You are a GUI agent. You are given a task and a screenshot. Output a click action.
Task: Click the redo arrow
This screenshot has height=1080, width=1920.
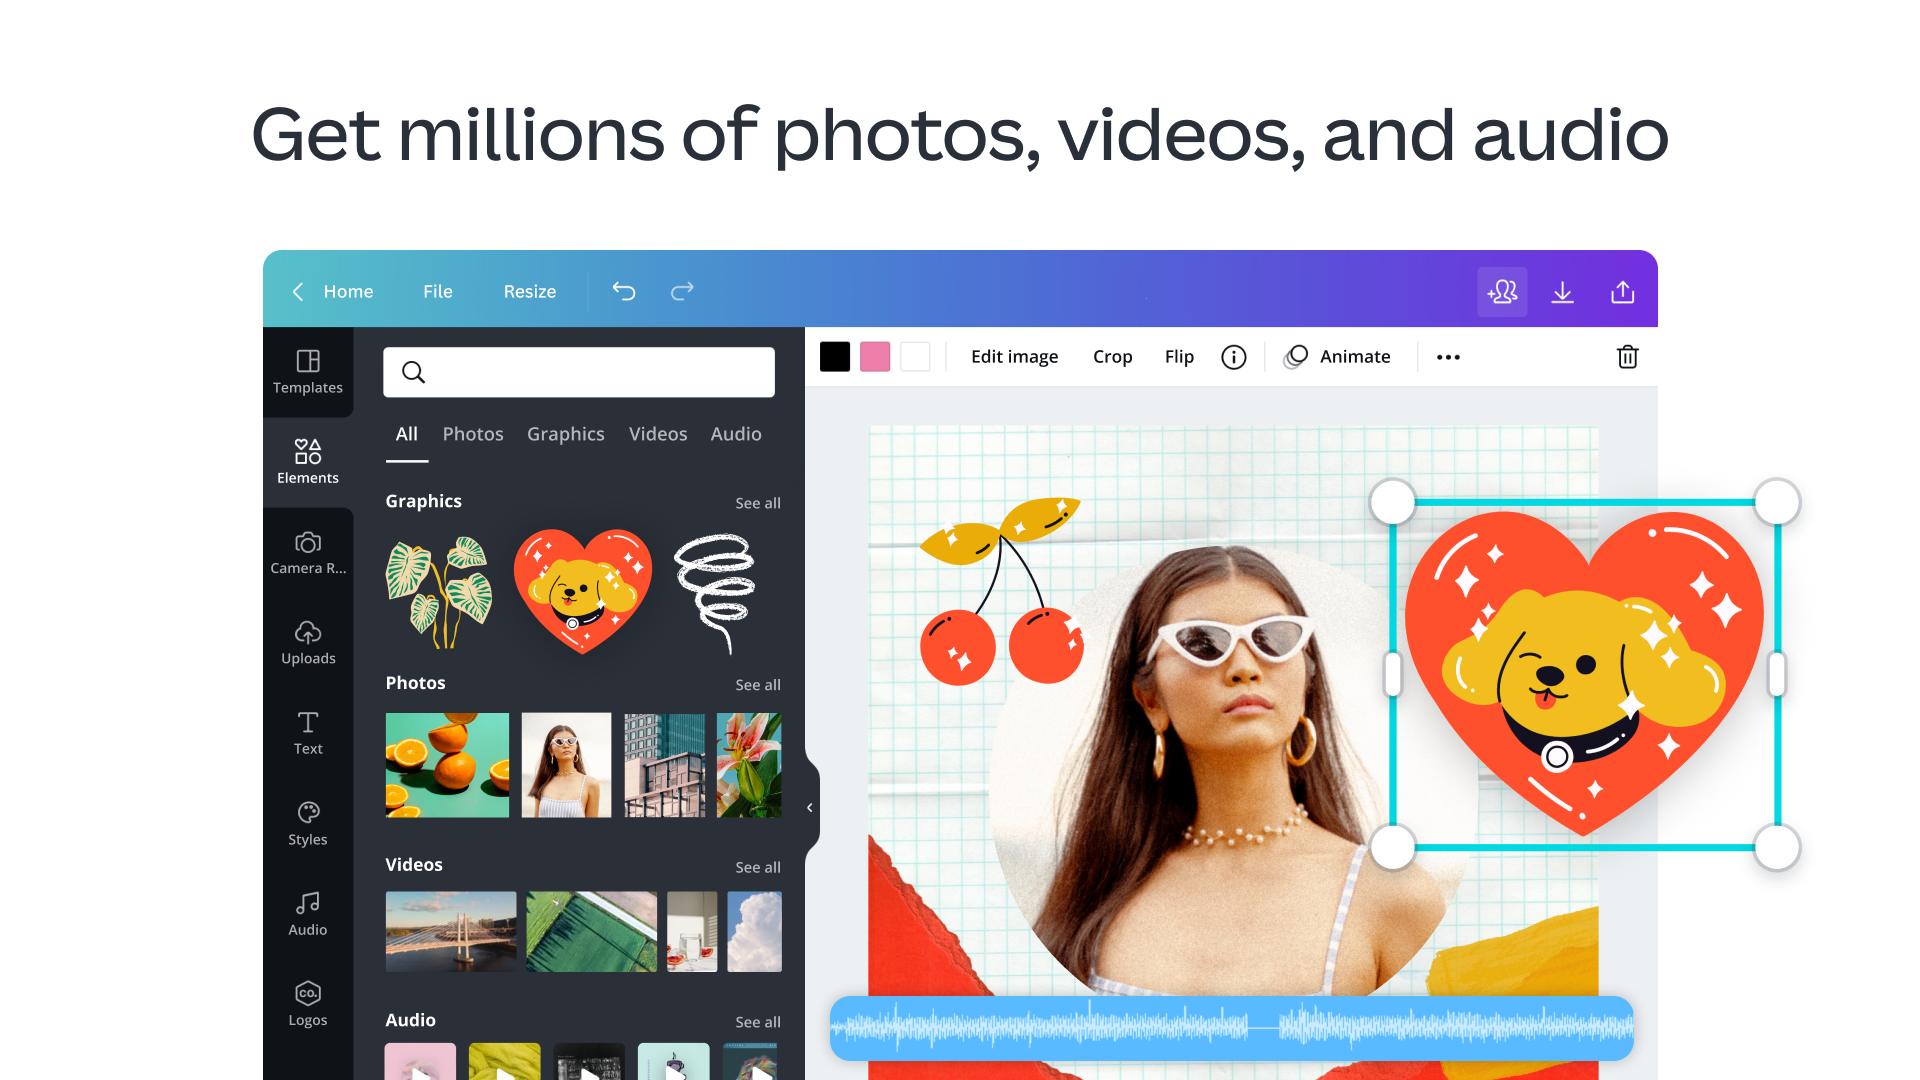(682, 291)
